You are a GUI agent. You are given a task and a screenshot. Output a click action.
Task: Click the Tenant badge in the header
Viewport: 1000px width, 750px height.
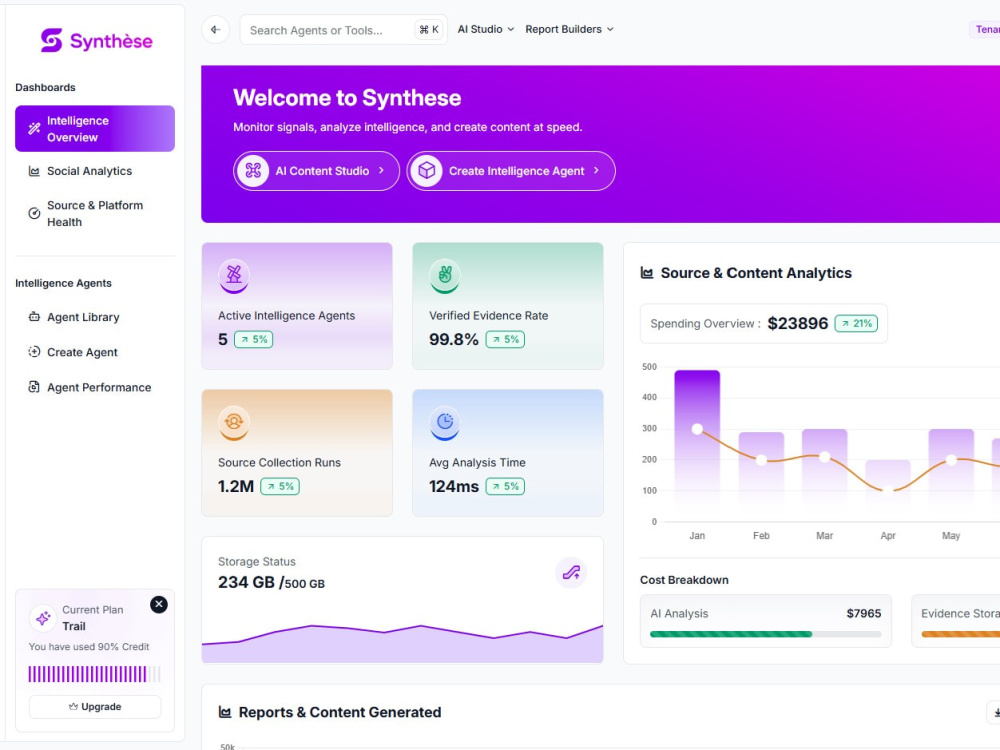[985, 29]
